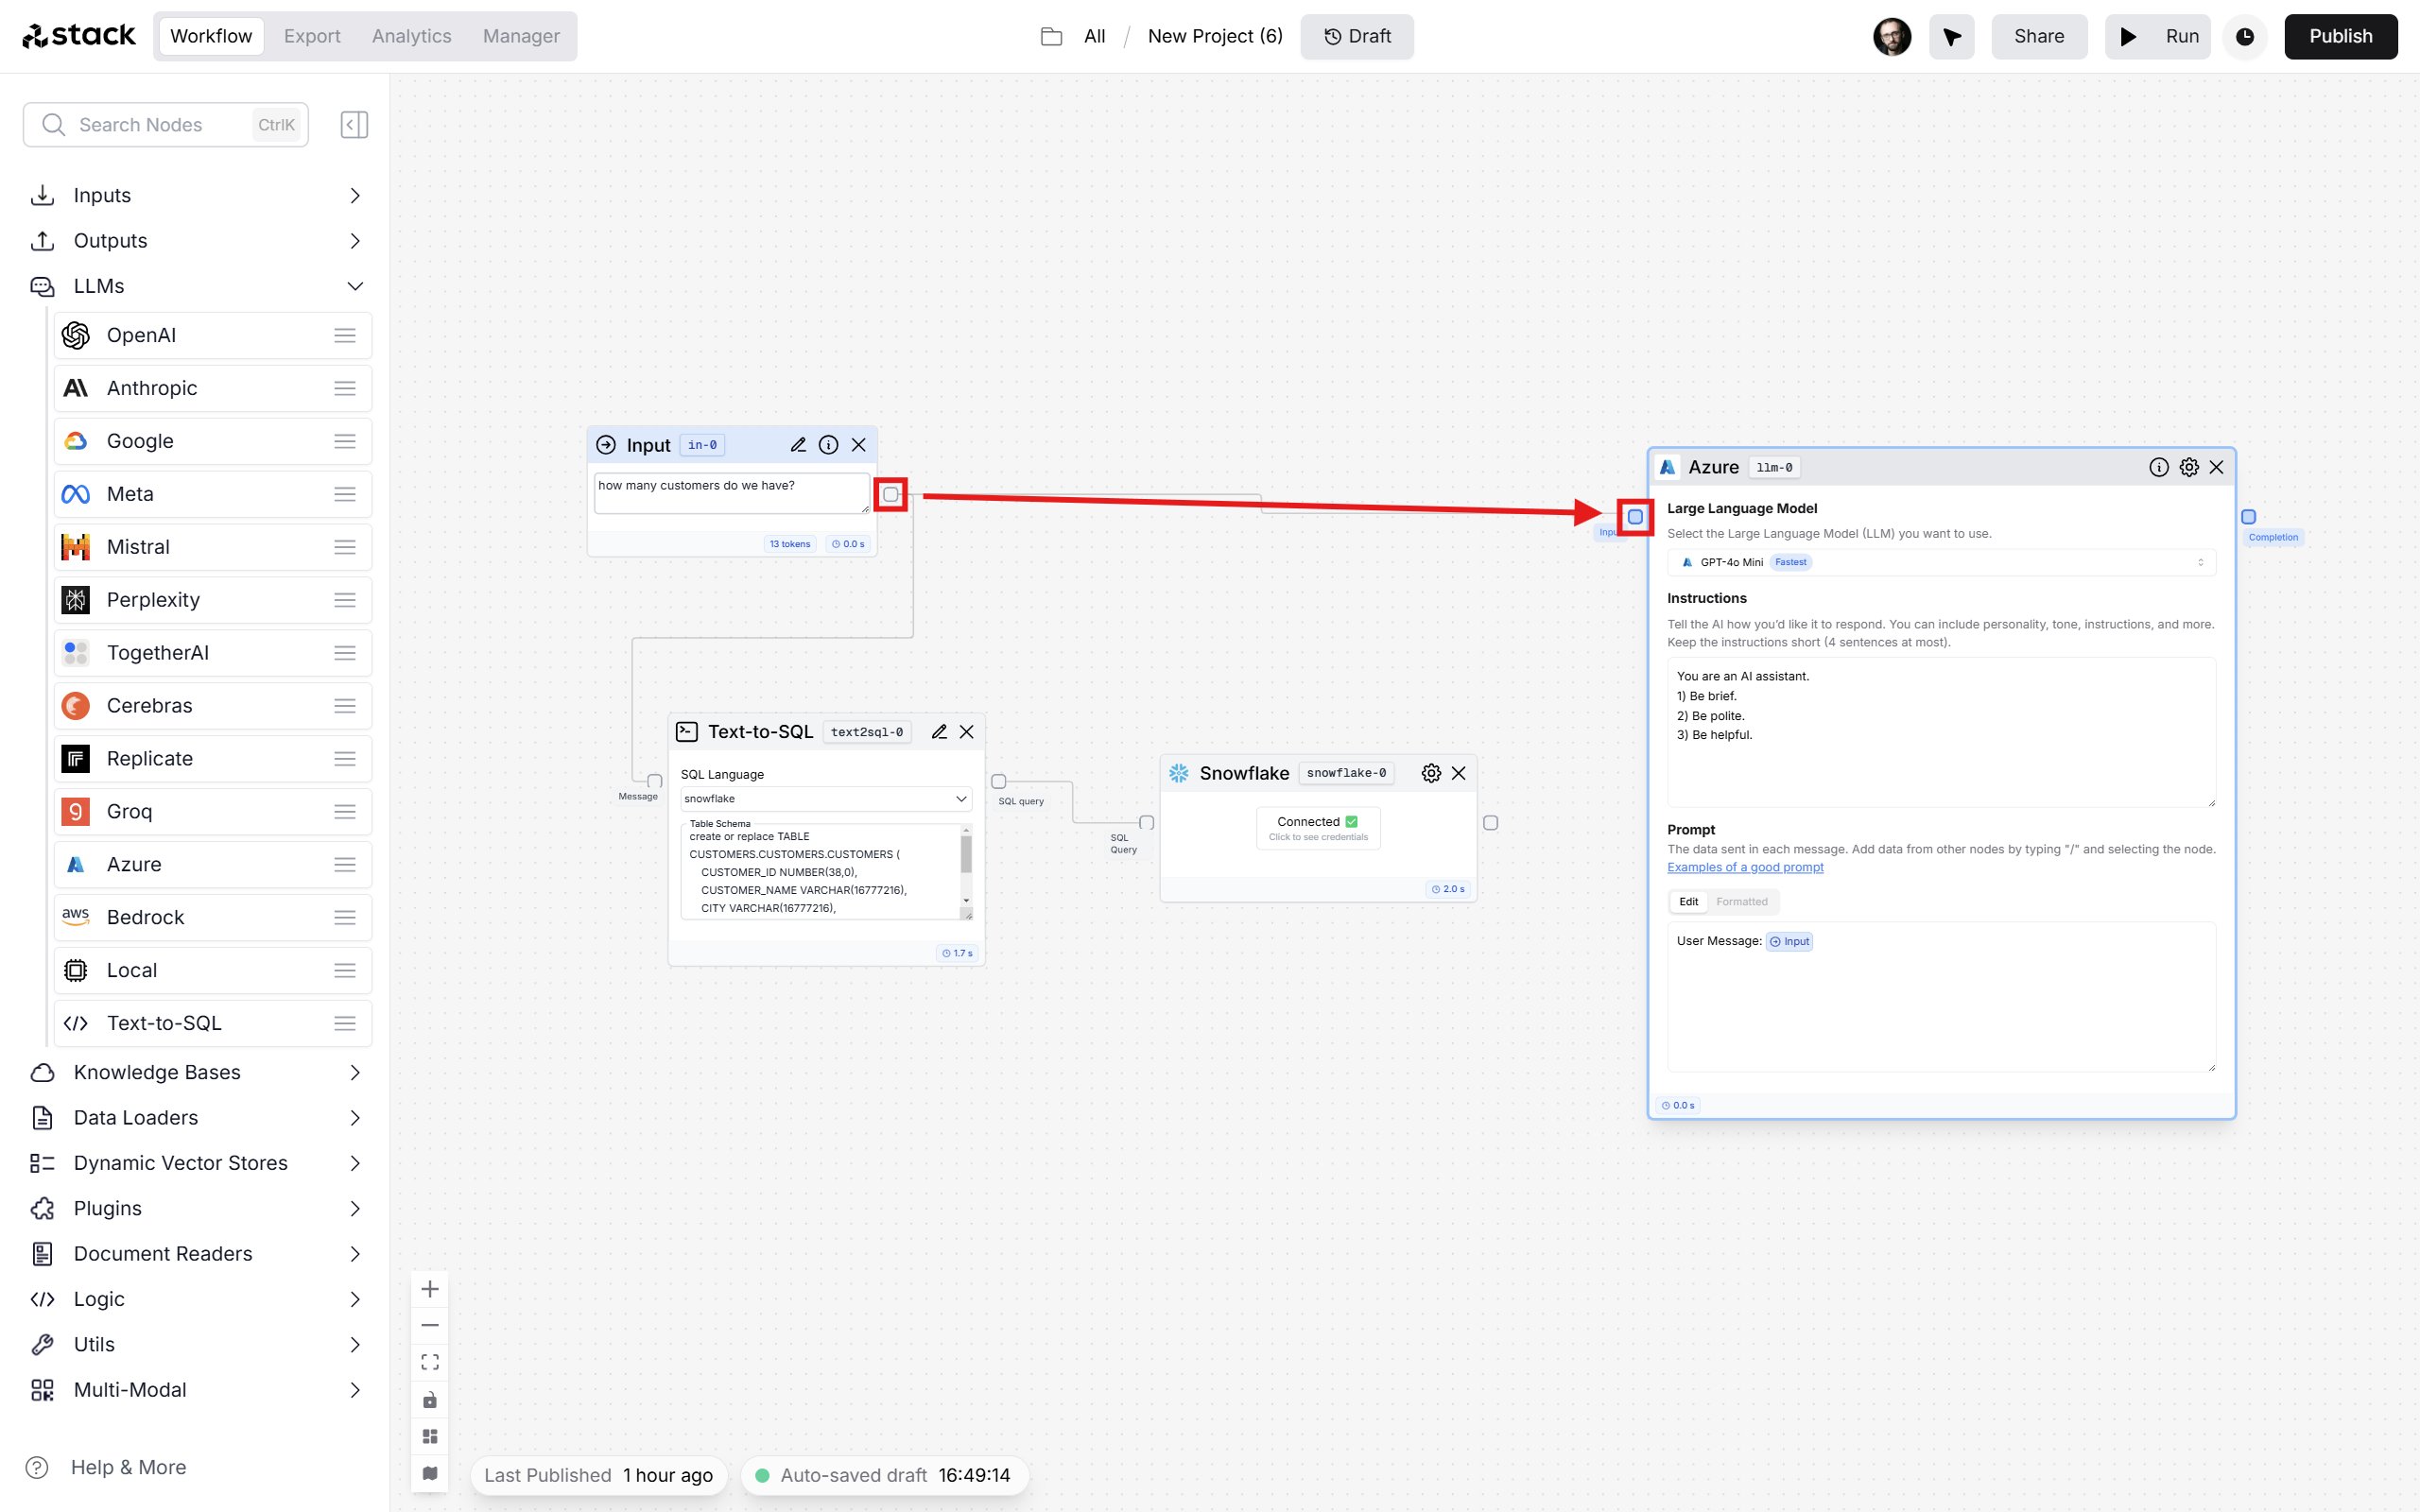Open Azure node settings gear
Screen dimensions: 2420x1512
(2189, 467)
